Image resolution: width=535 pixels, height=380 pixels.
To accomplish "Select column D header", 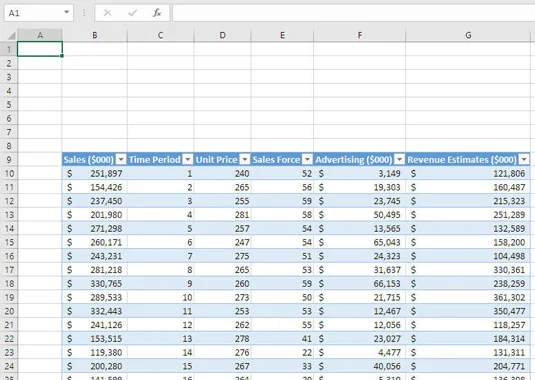I will pos(222,35).
